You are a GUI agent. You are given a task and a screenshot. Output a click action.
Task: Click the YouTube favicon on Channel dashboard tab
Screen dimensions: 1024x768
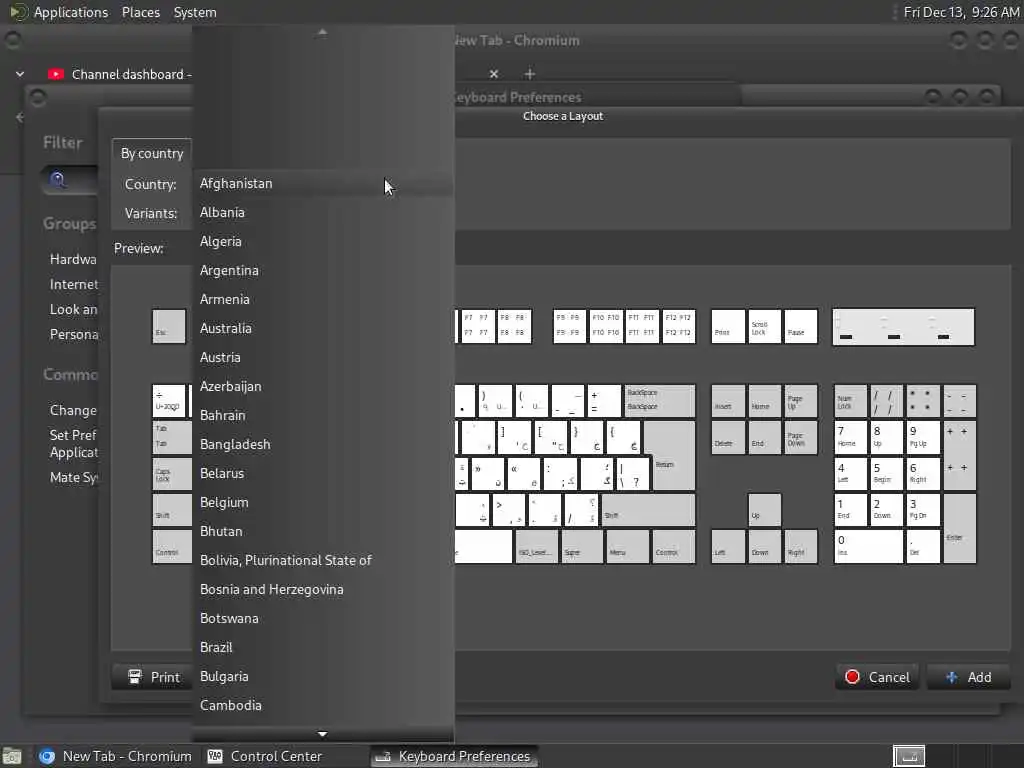[56, 74]
